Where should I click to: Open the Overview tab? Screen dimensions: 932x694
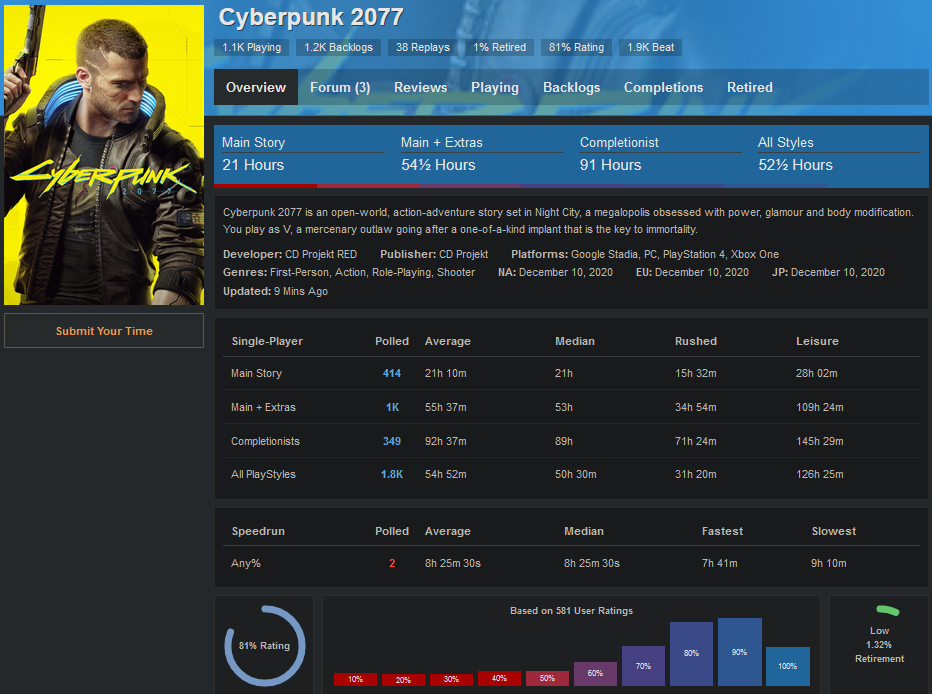(256, 87)
